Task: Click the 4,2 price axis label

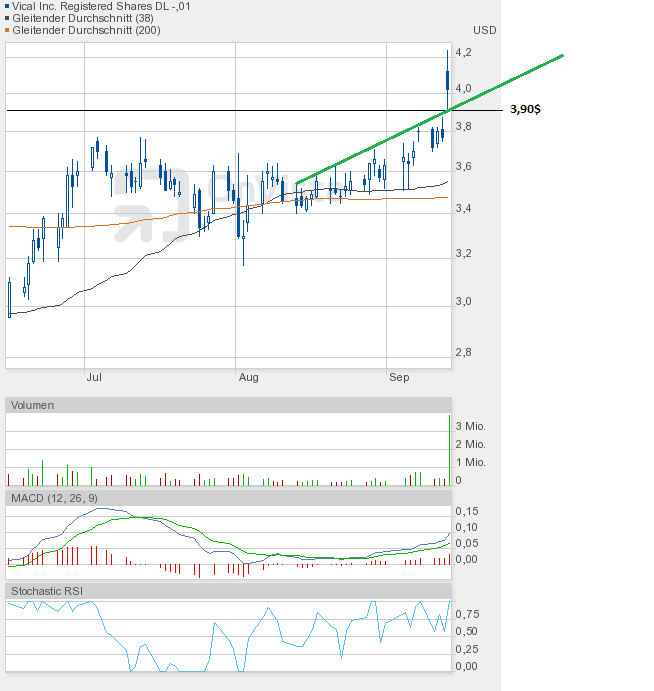Action: click(x=464, y=52)
